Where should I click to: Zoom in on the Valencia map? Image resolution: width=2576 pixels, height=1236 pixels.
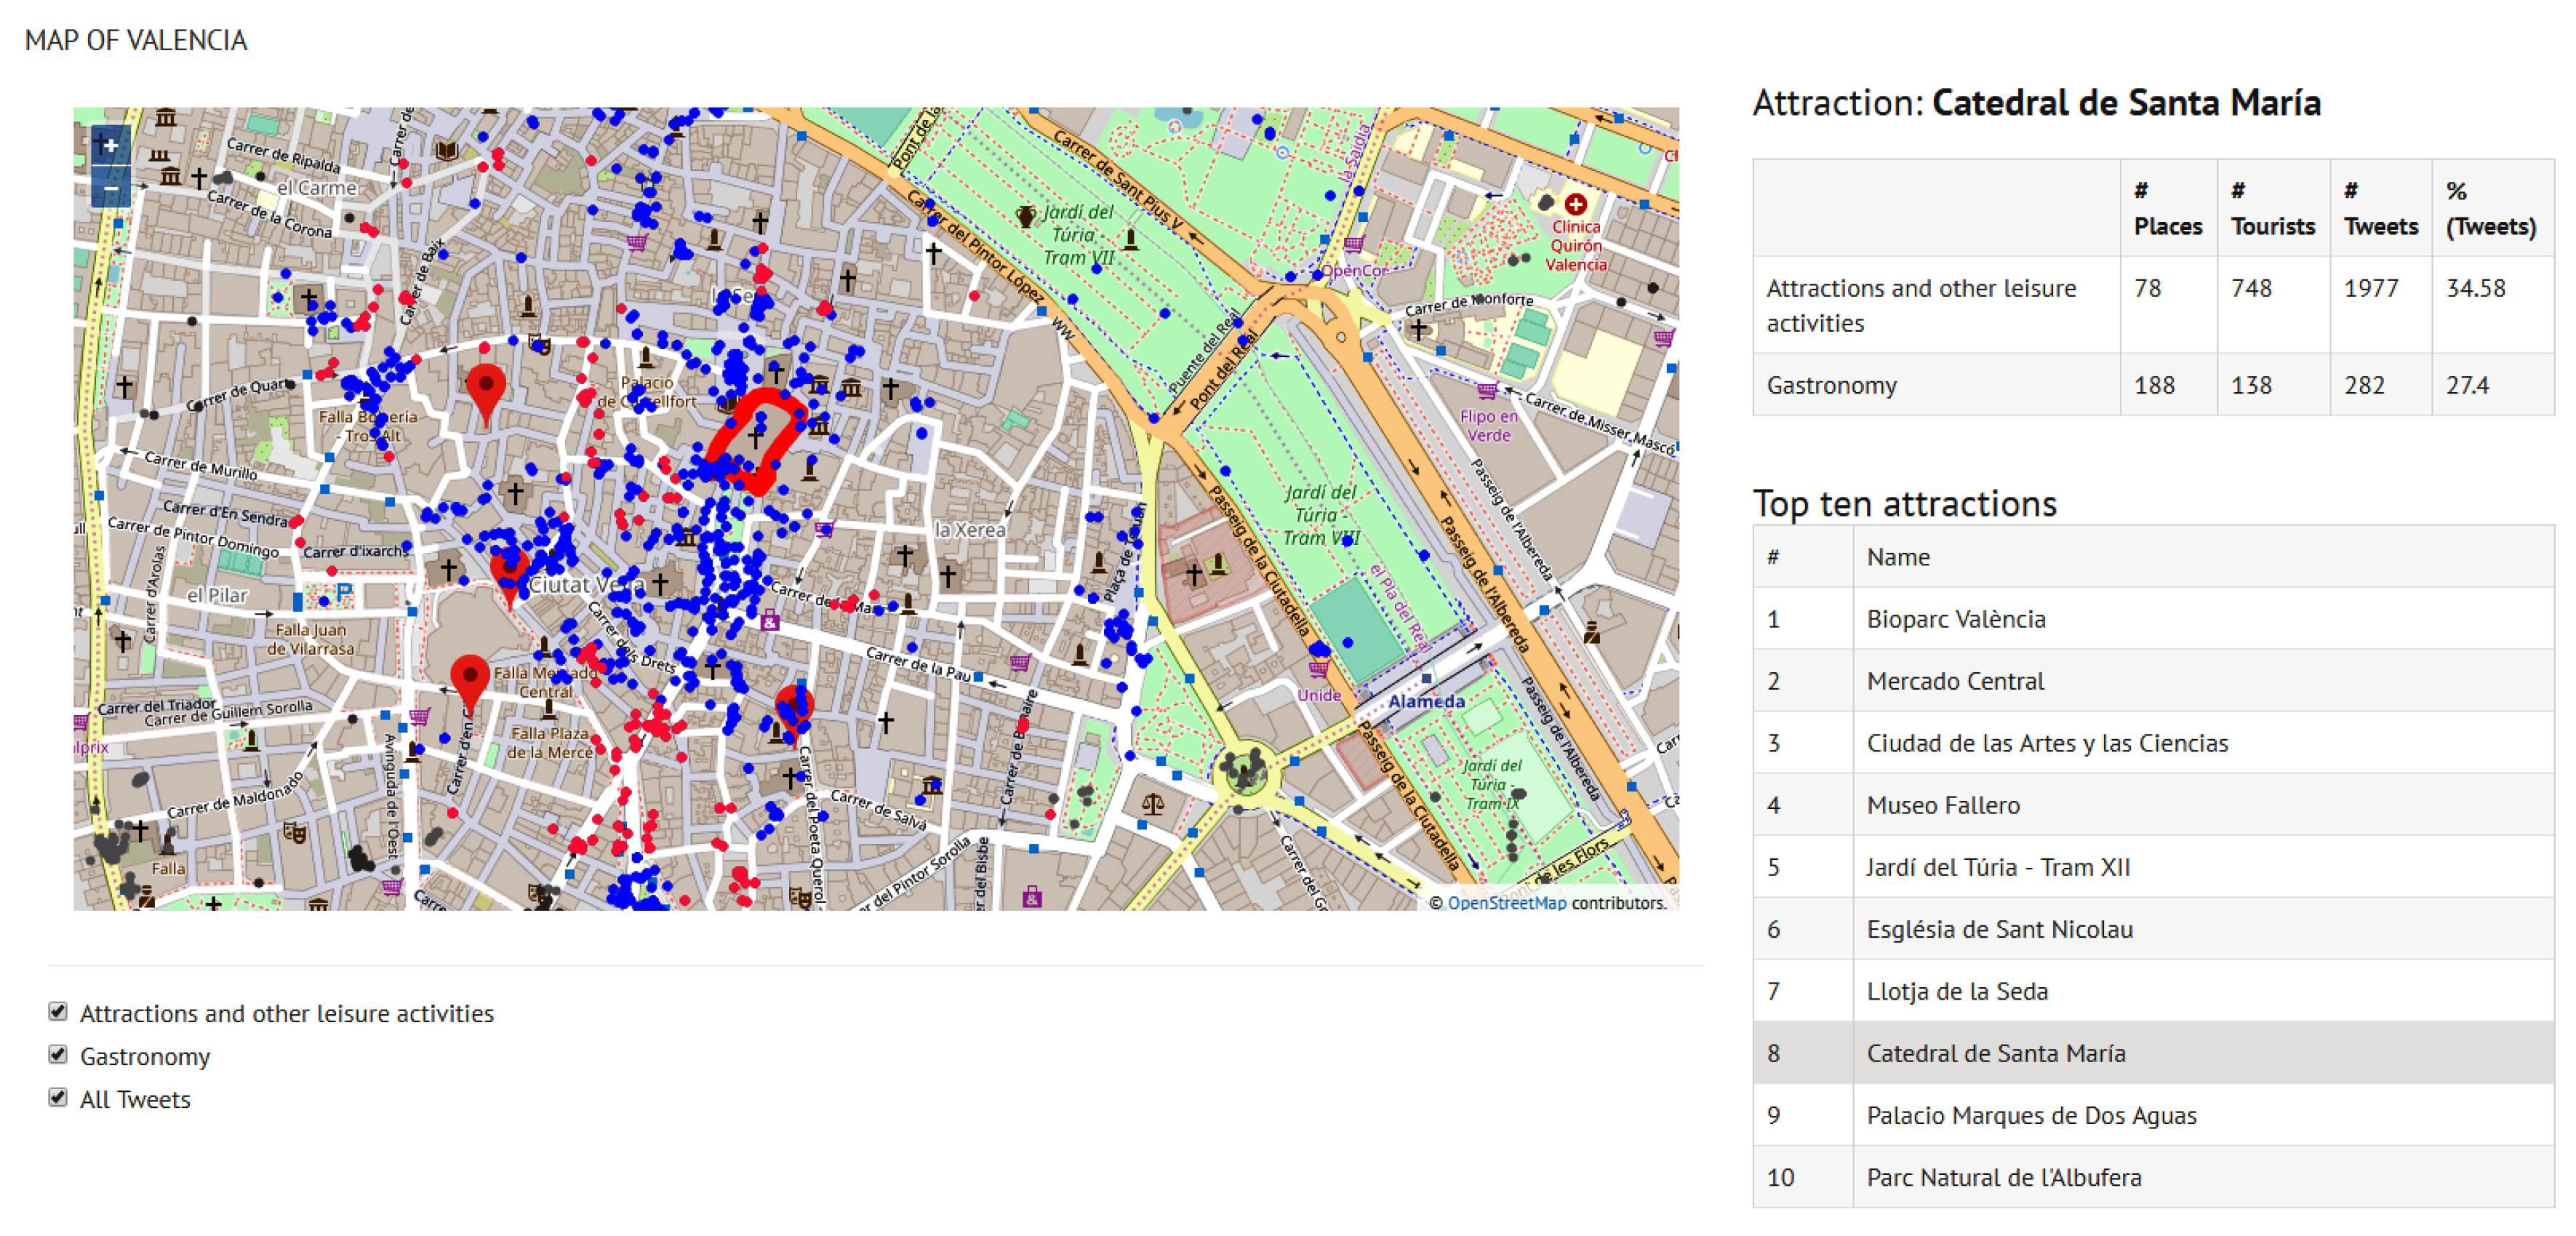tap(110, 146)
